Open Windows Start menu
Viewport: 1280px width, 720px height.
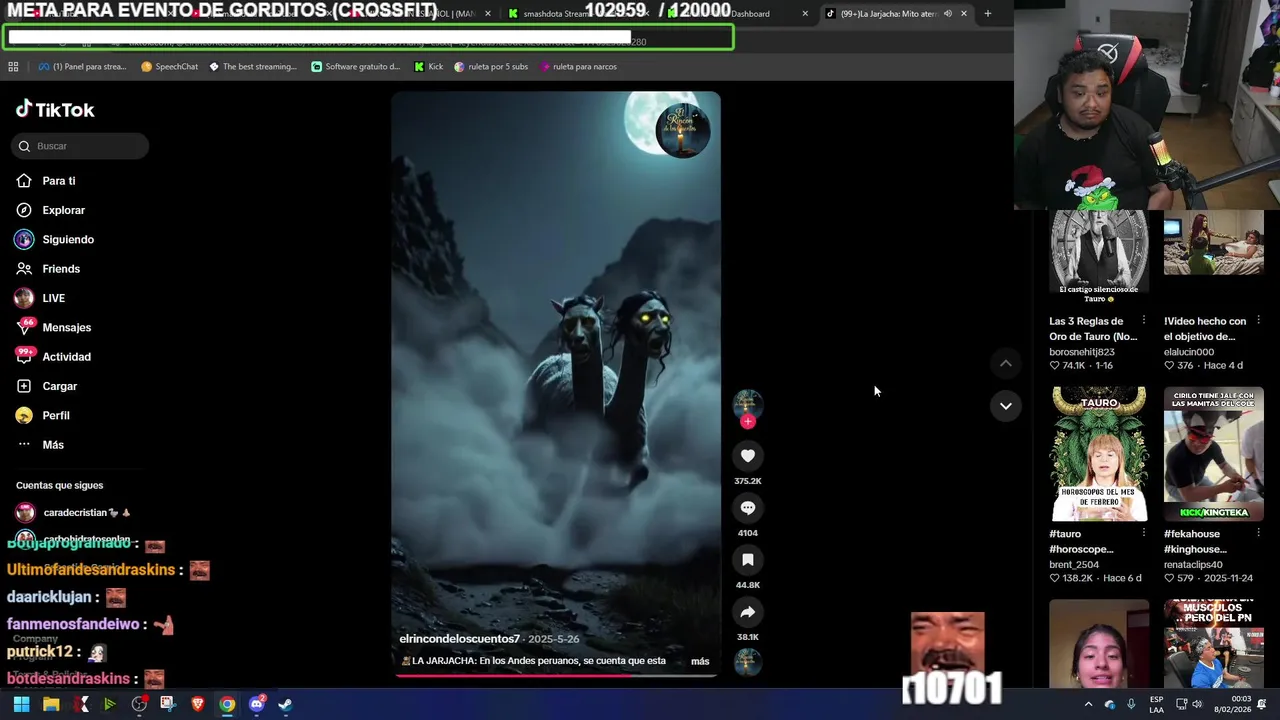[x=21, y=704]
